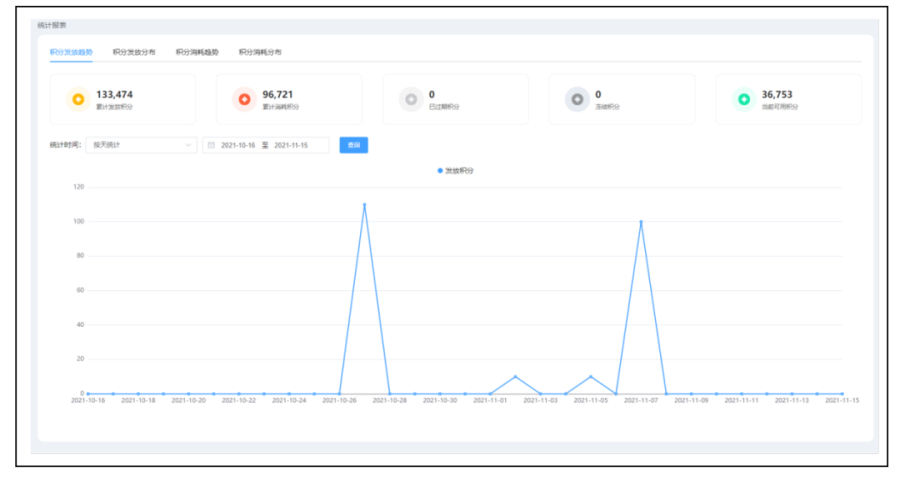Click the end date 2021-11-15 field
The image size is (900, 478).
click(x=291, y=145)
